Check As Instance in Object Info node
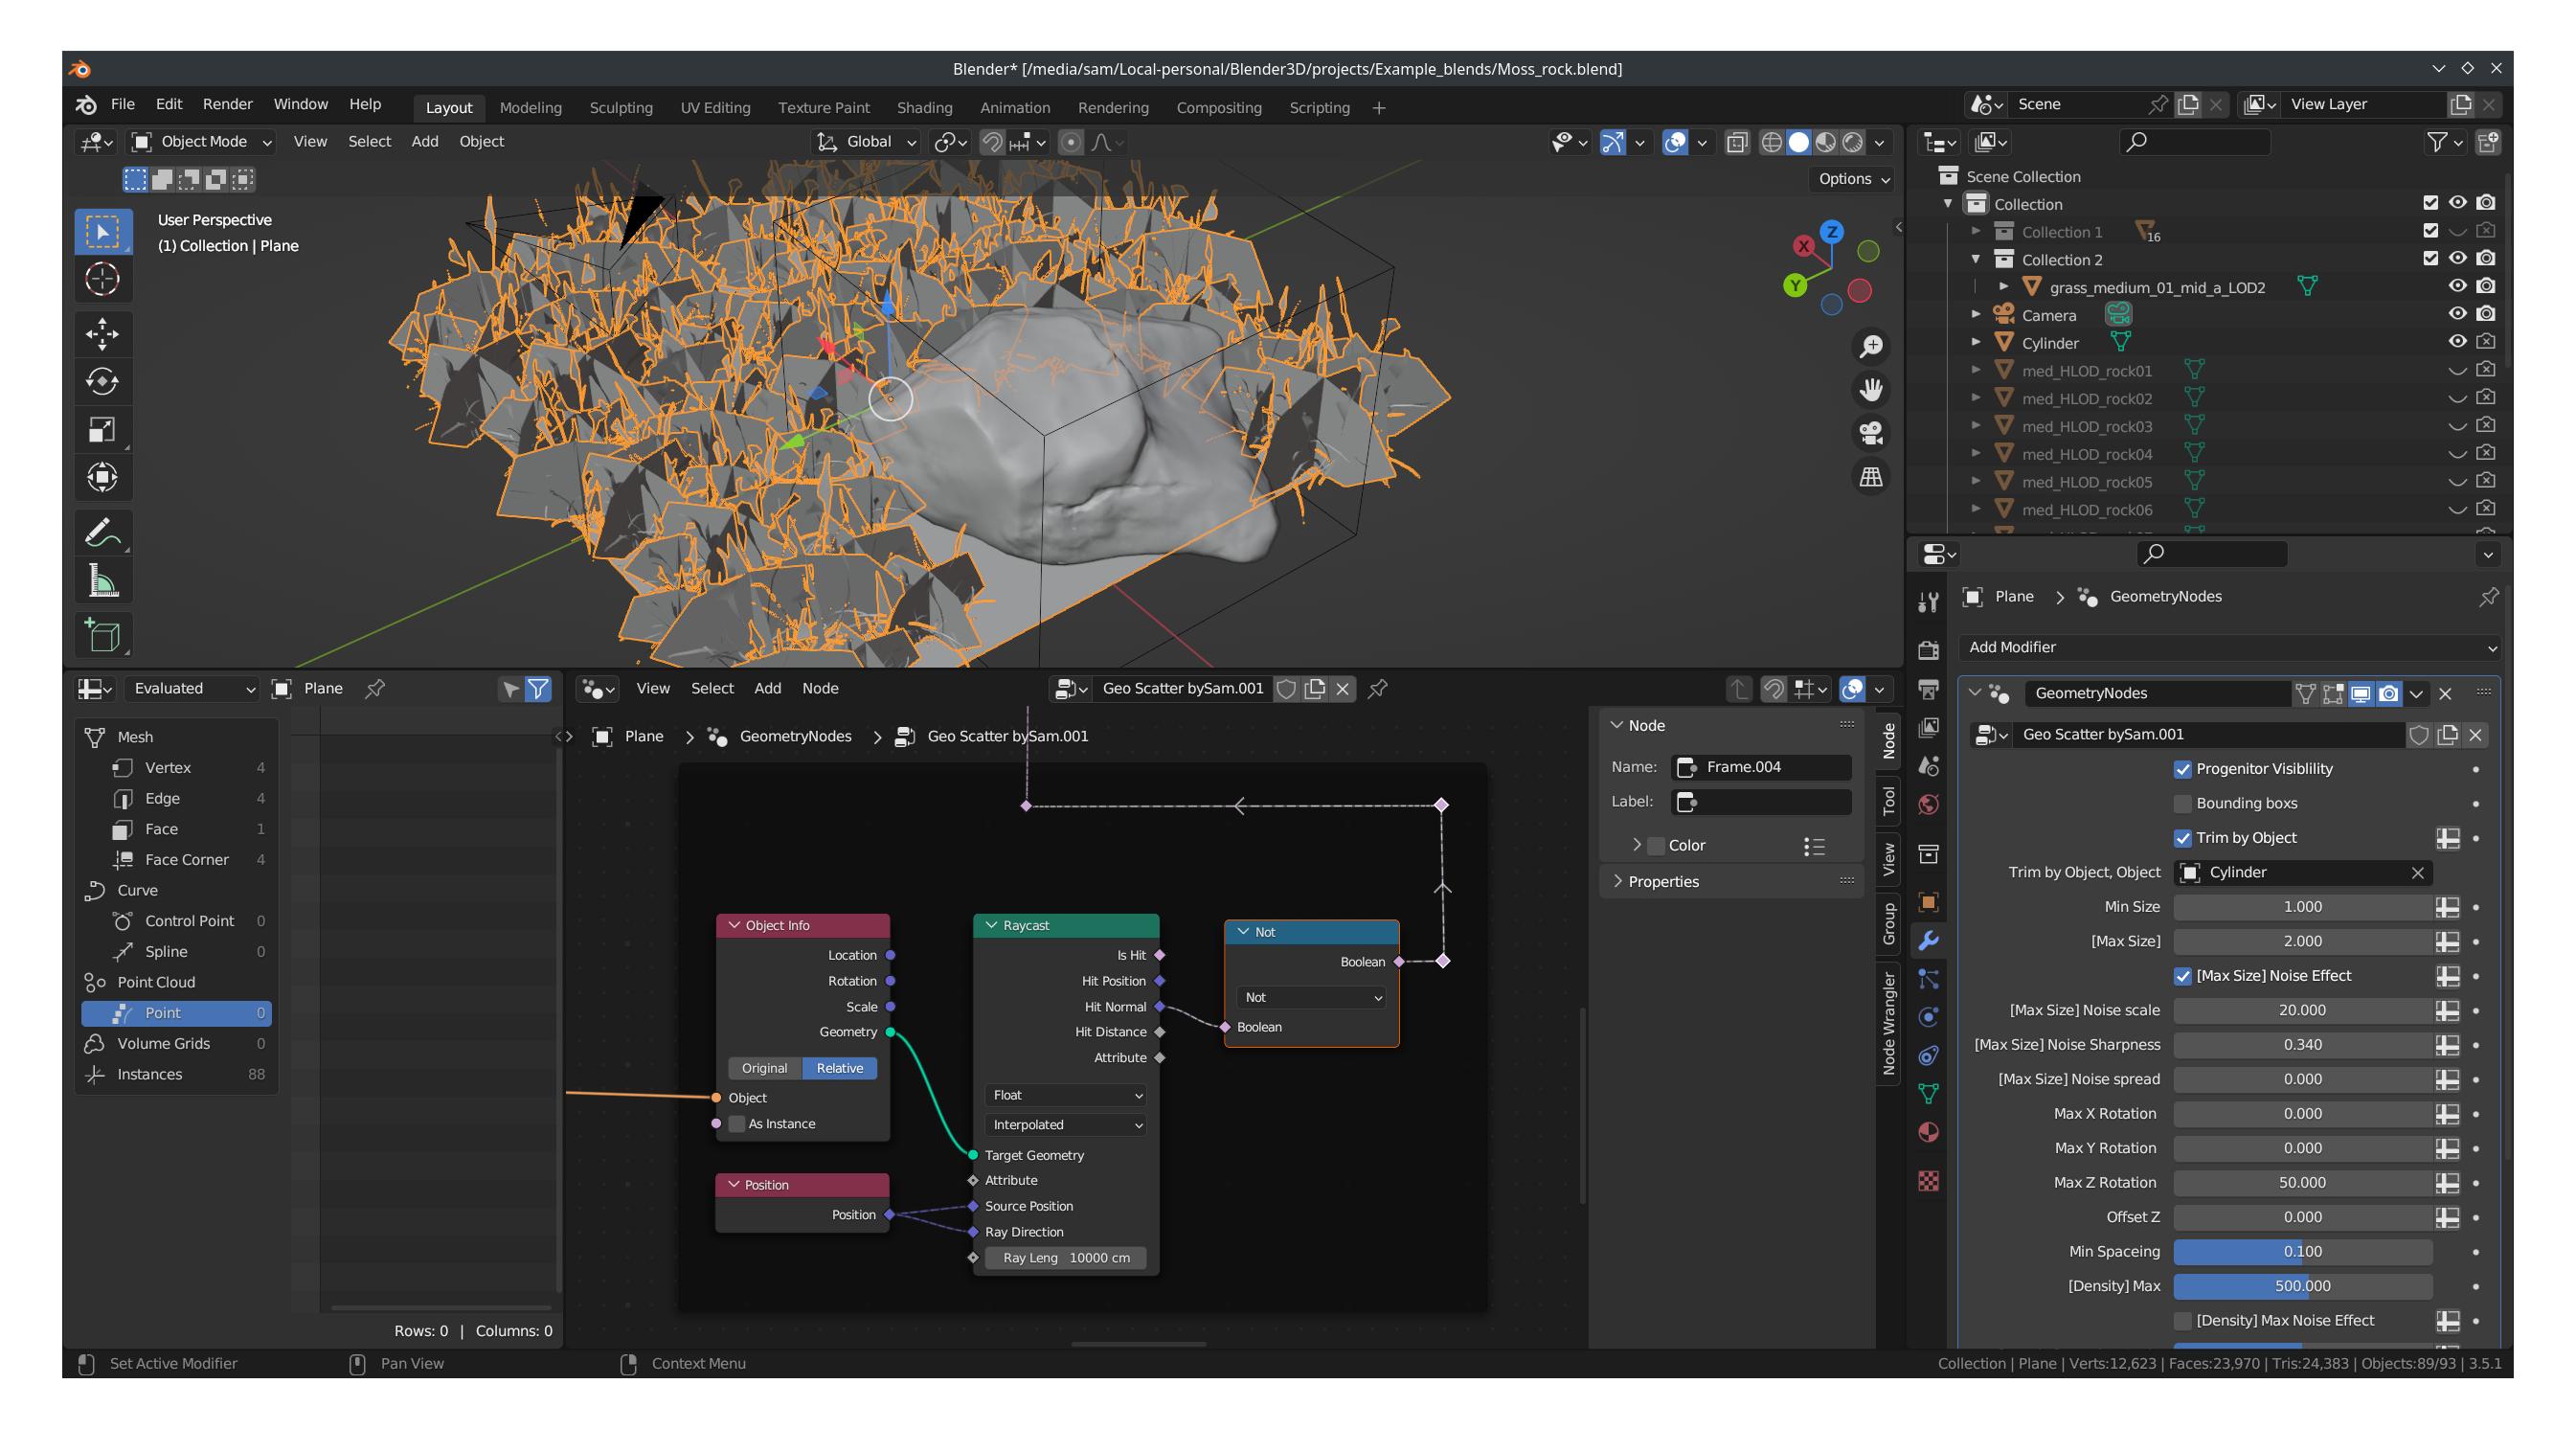Viewport: 2576px width, 1452px height. pyautogui.click(x=737, y=1124)
